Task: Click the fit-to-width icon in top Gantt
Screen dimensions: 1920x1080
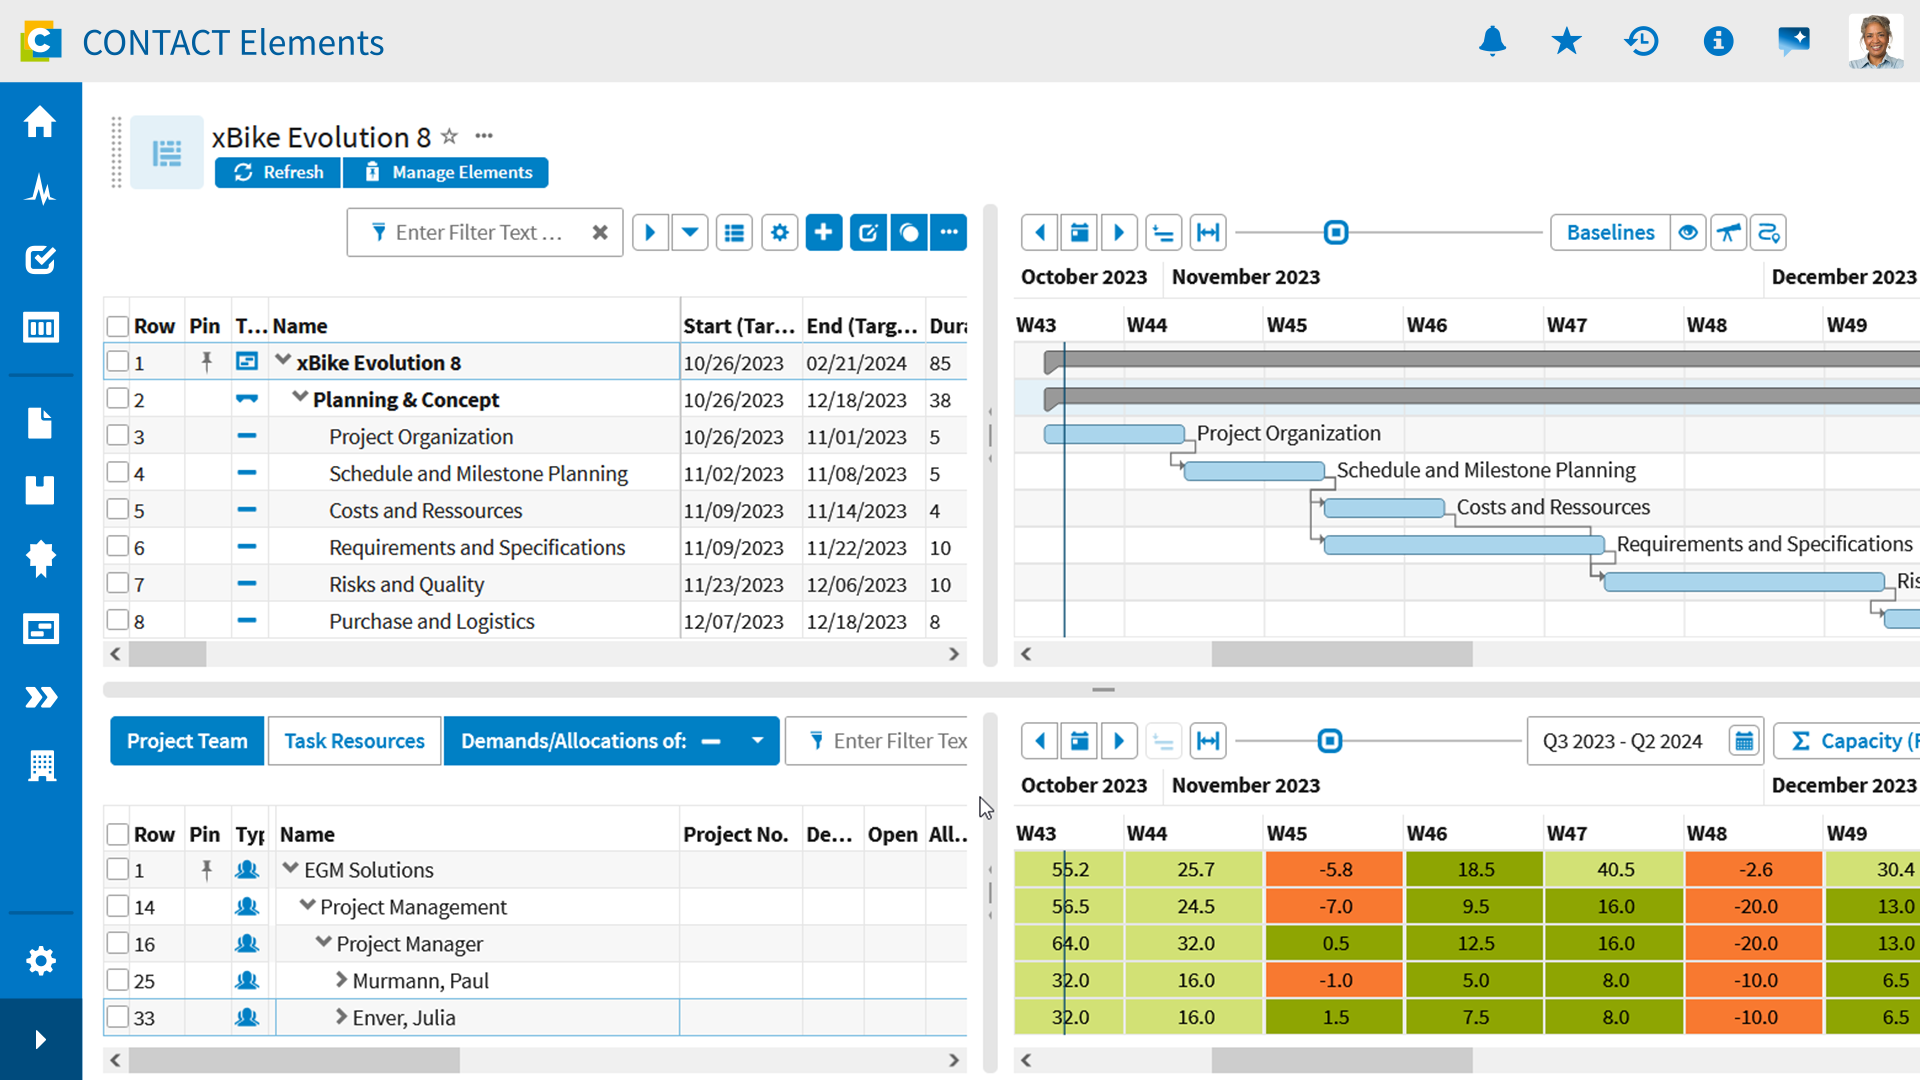Action: [x=1208, y=232]
